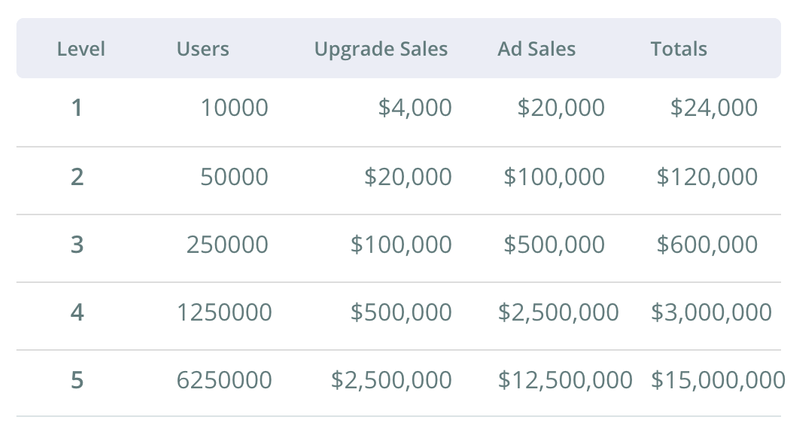
Task: Select the Level 5 row number
Action: pyautogui.click(x=77, y=380)
